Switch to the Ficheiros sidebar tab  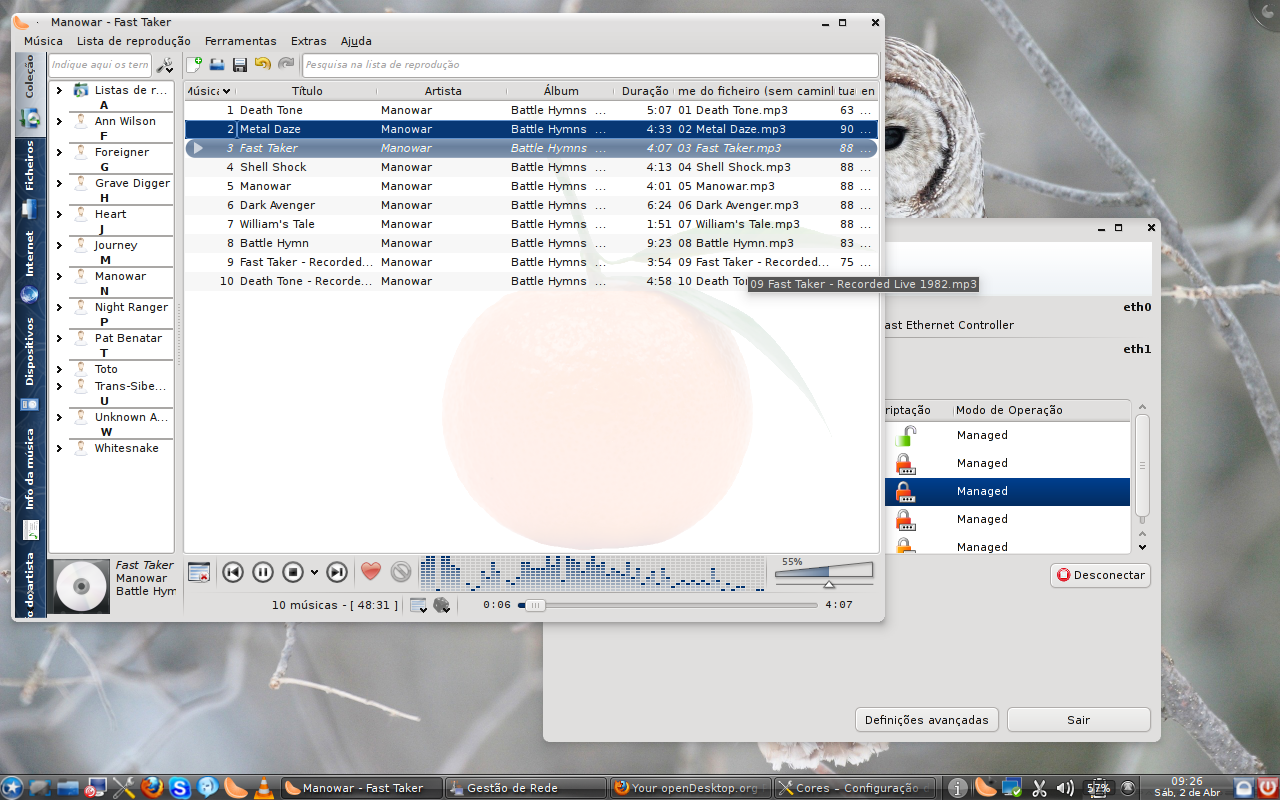tap(30, 179)
